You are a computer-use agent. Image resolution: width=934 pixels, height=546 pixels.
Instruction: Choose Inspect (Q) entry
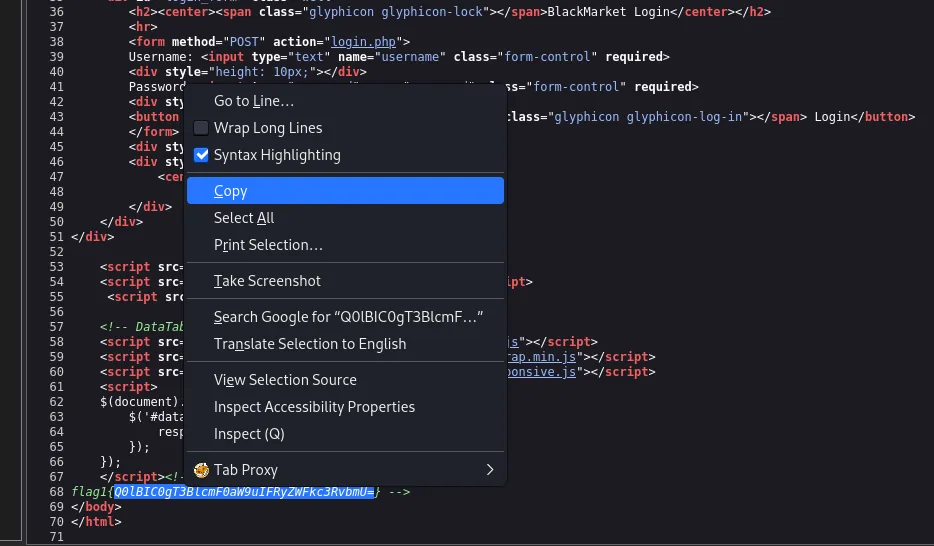[345, 434]
